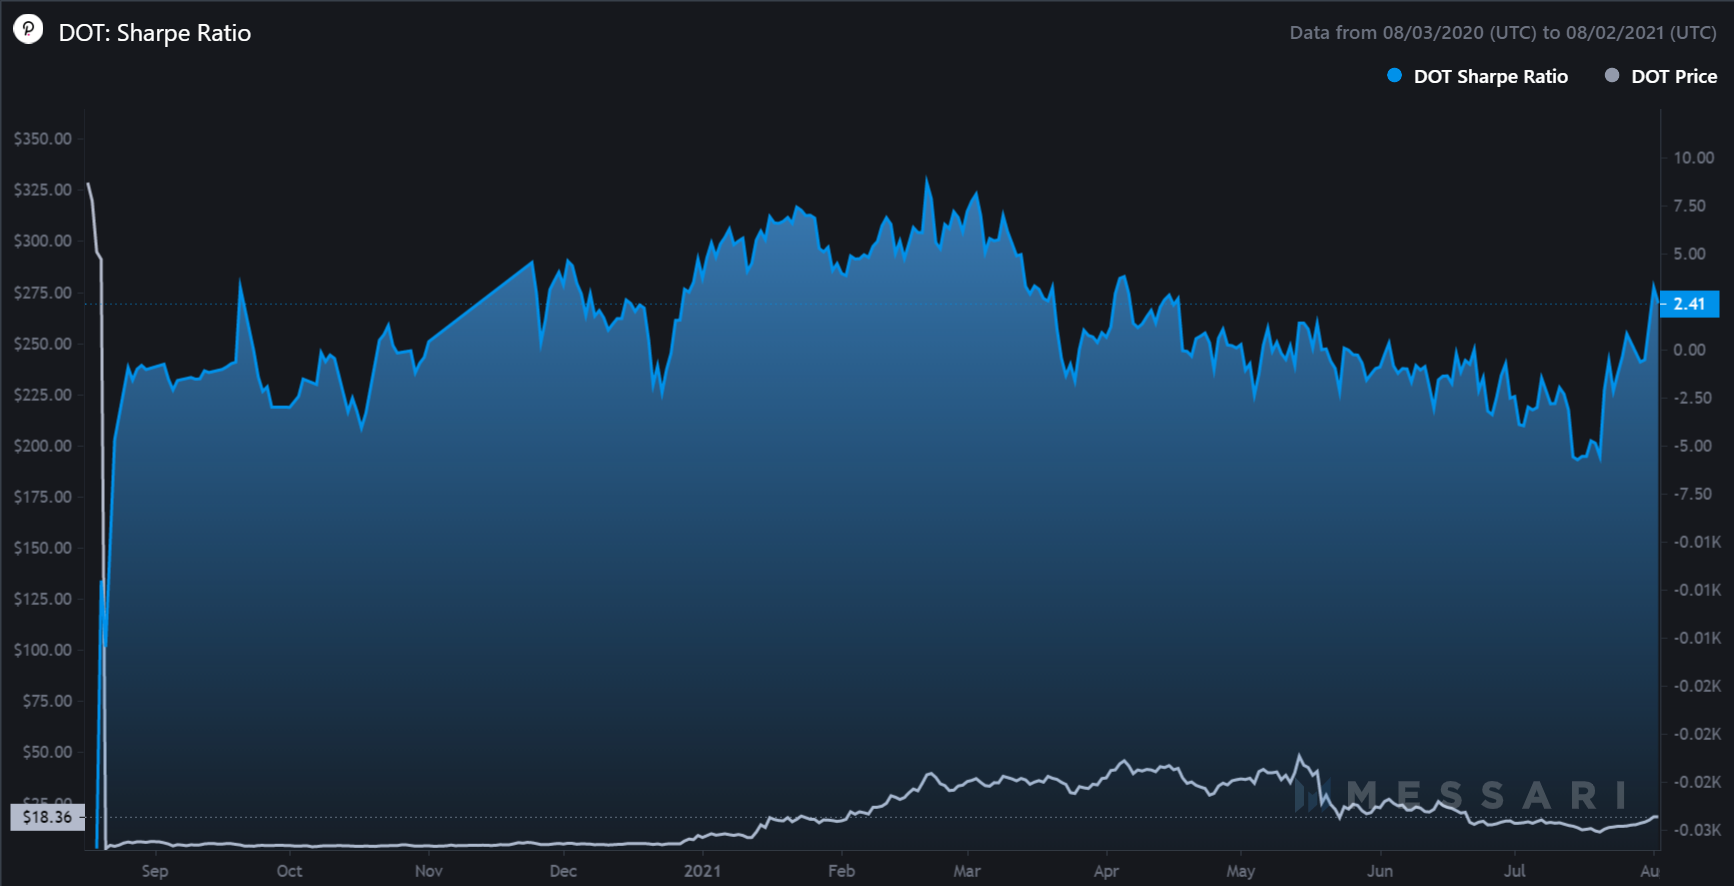This screenshot has height=886, width=1734.
Task: Click the $275.00 price axis label
Action: point(43,293)
